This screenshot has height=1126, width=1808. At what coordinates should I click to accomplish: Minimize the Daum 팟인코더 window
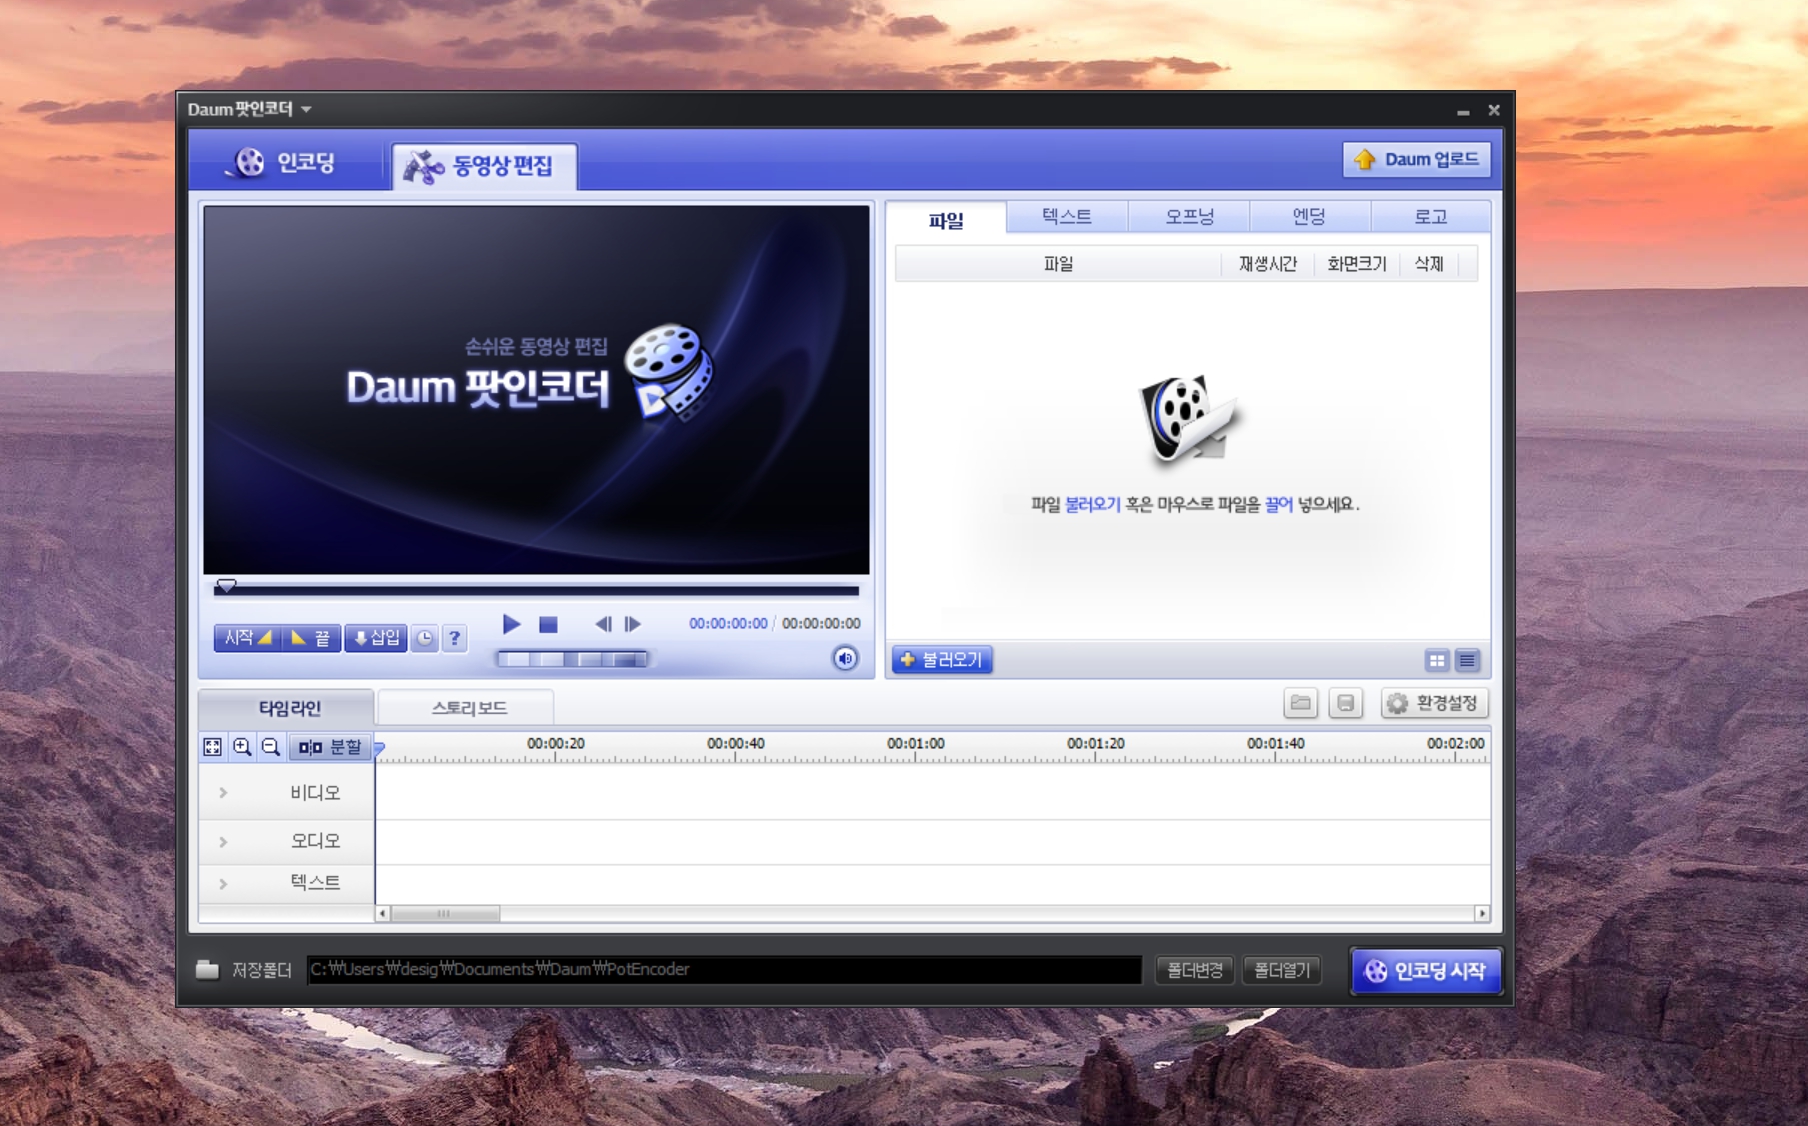click(x=1463, y=111)
